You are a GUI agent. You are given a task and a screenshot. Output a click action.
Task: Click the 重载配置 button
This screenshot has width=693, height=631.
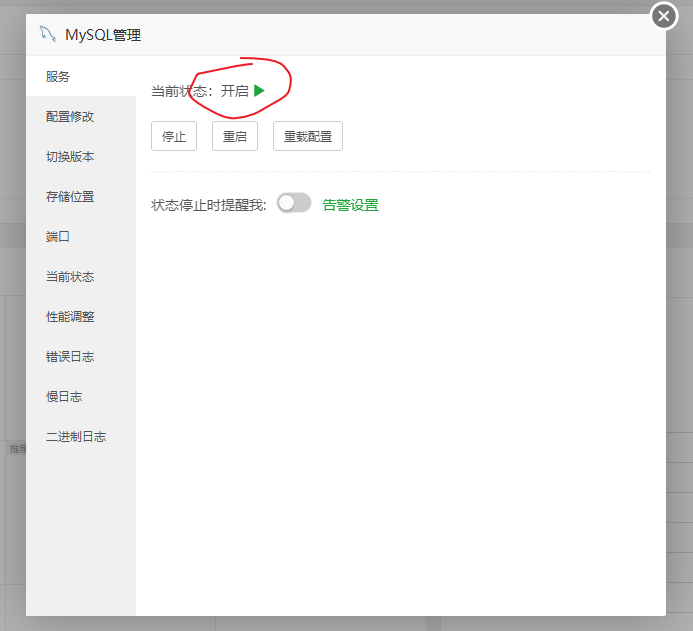point(308,136)
